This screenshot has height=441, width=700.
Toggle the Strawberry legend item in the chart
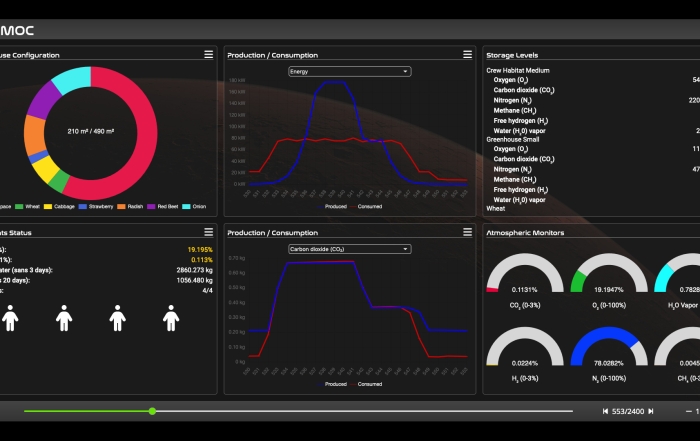[96, 206]
